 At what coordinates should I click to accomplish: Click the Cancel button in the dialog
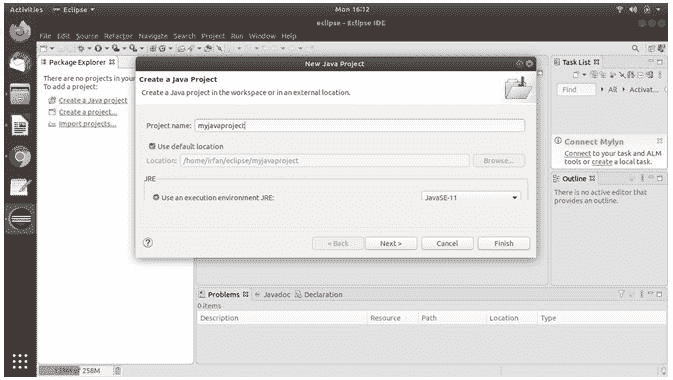447,243
